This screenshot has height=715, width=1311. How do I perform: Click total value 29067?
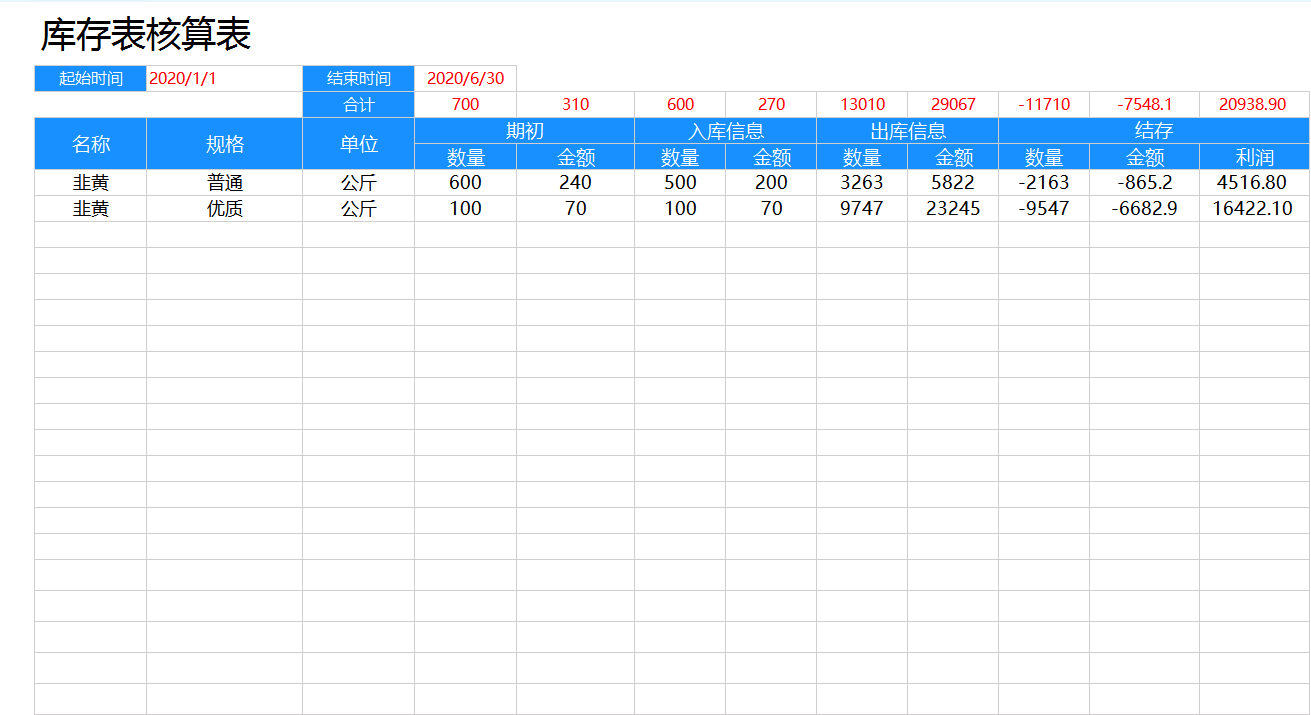953,104
